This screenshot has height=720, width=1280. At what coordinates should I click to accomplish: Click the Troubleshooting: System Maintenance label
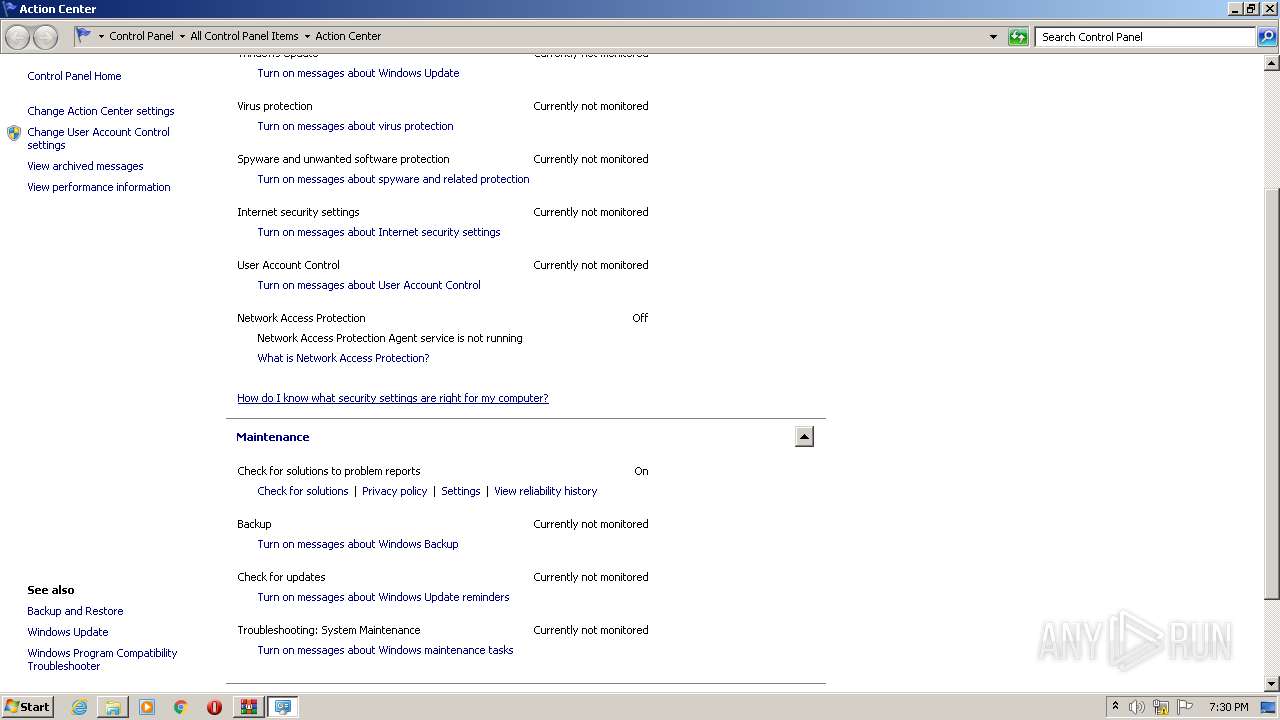(329, 630)
